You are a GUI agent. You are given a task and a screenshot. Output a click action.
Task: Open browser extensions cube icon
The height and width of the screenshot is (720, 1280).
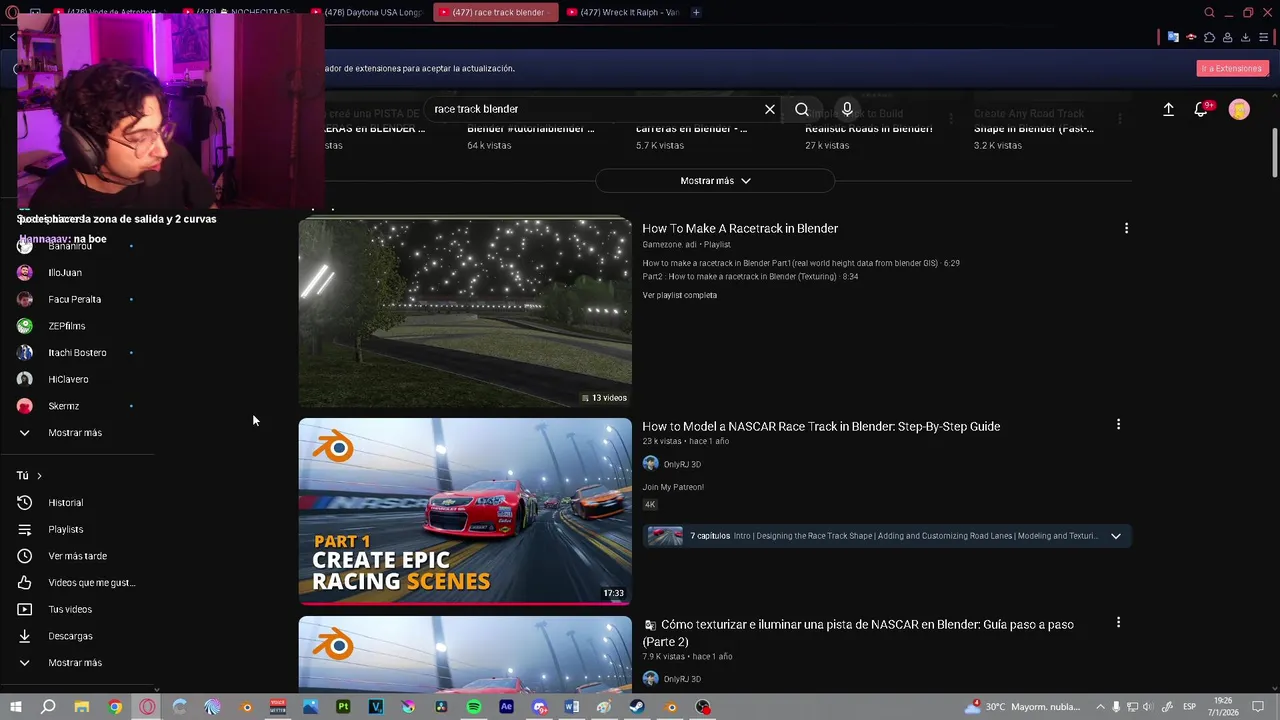1209,38
